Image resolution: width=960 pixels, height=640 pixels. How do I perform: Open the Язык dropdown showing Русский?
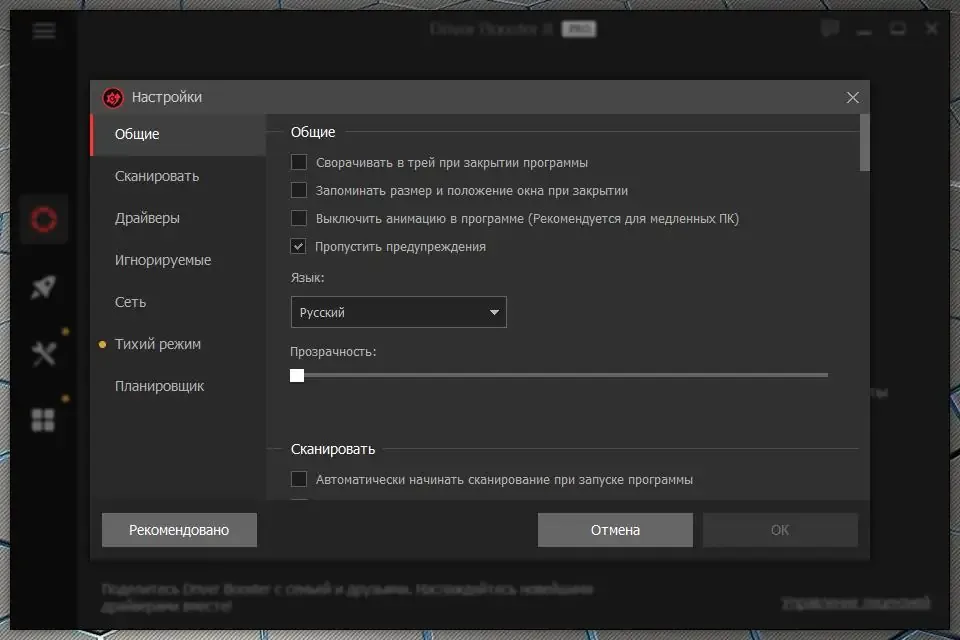tap(399, 312)
